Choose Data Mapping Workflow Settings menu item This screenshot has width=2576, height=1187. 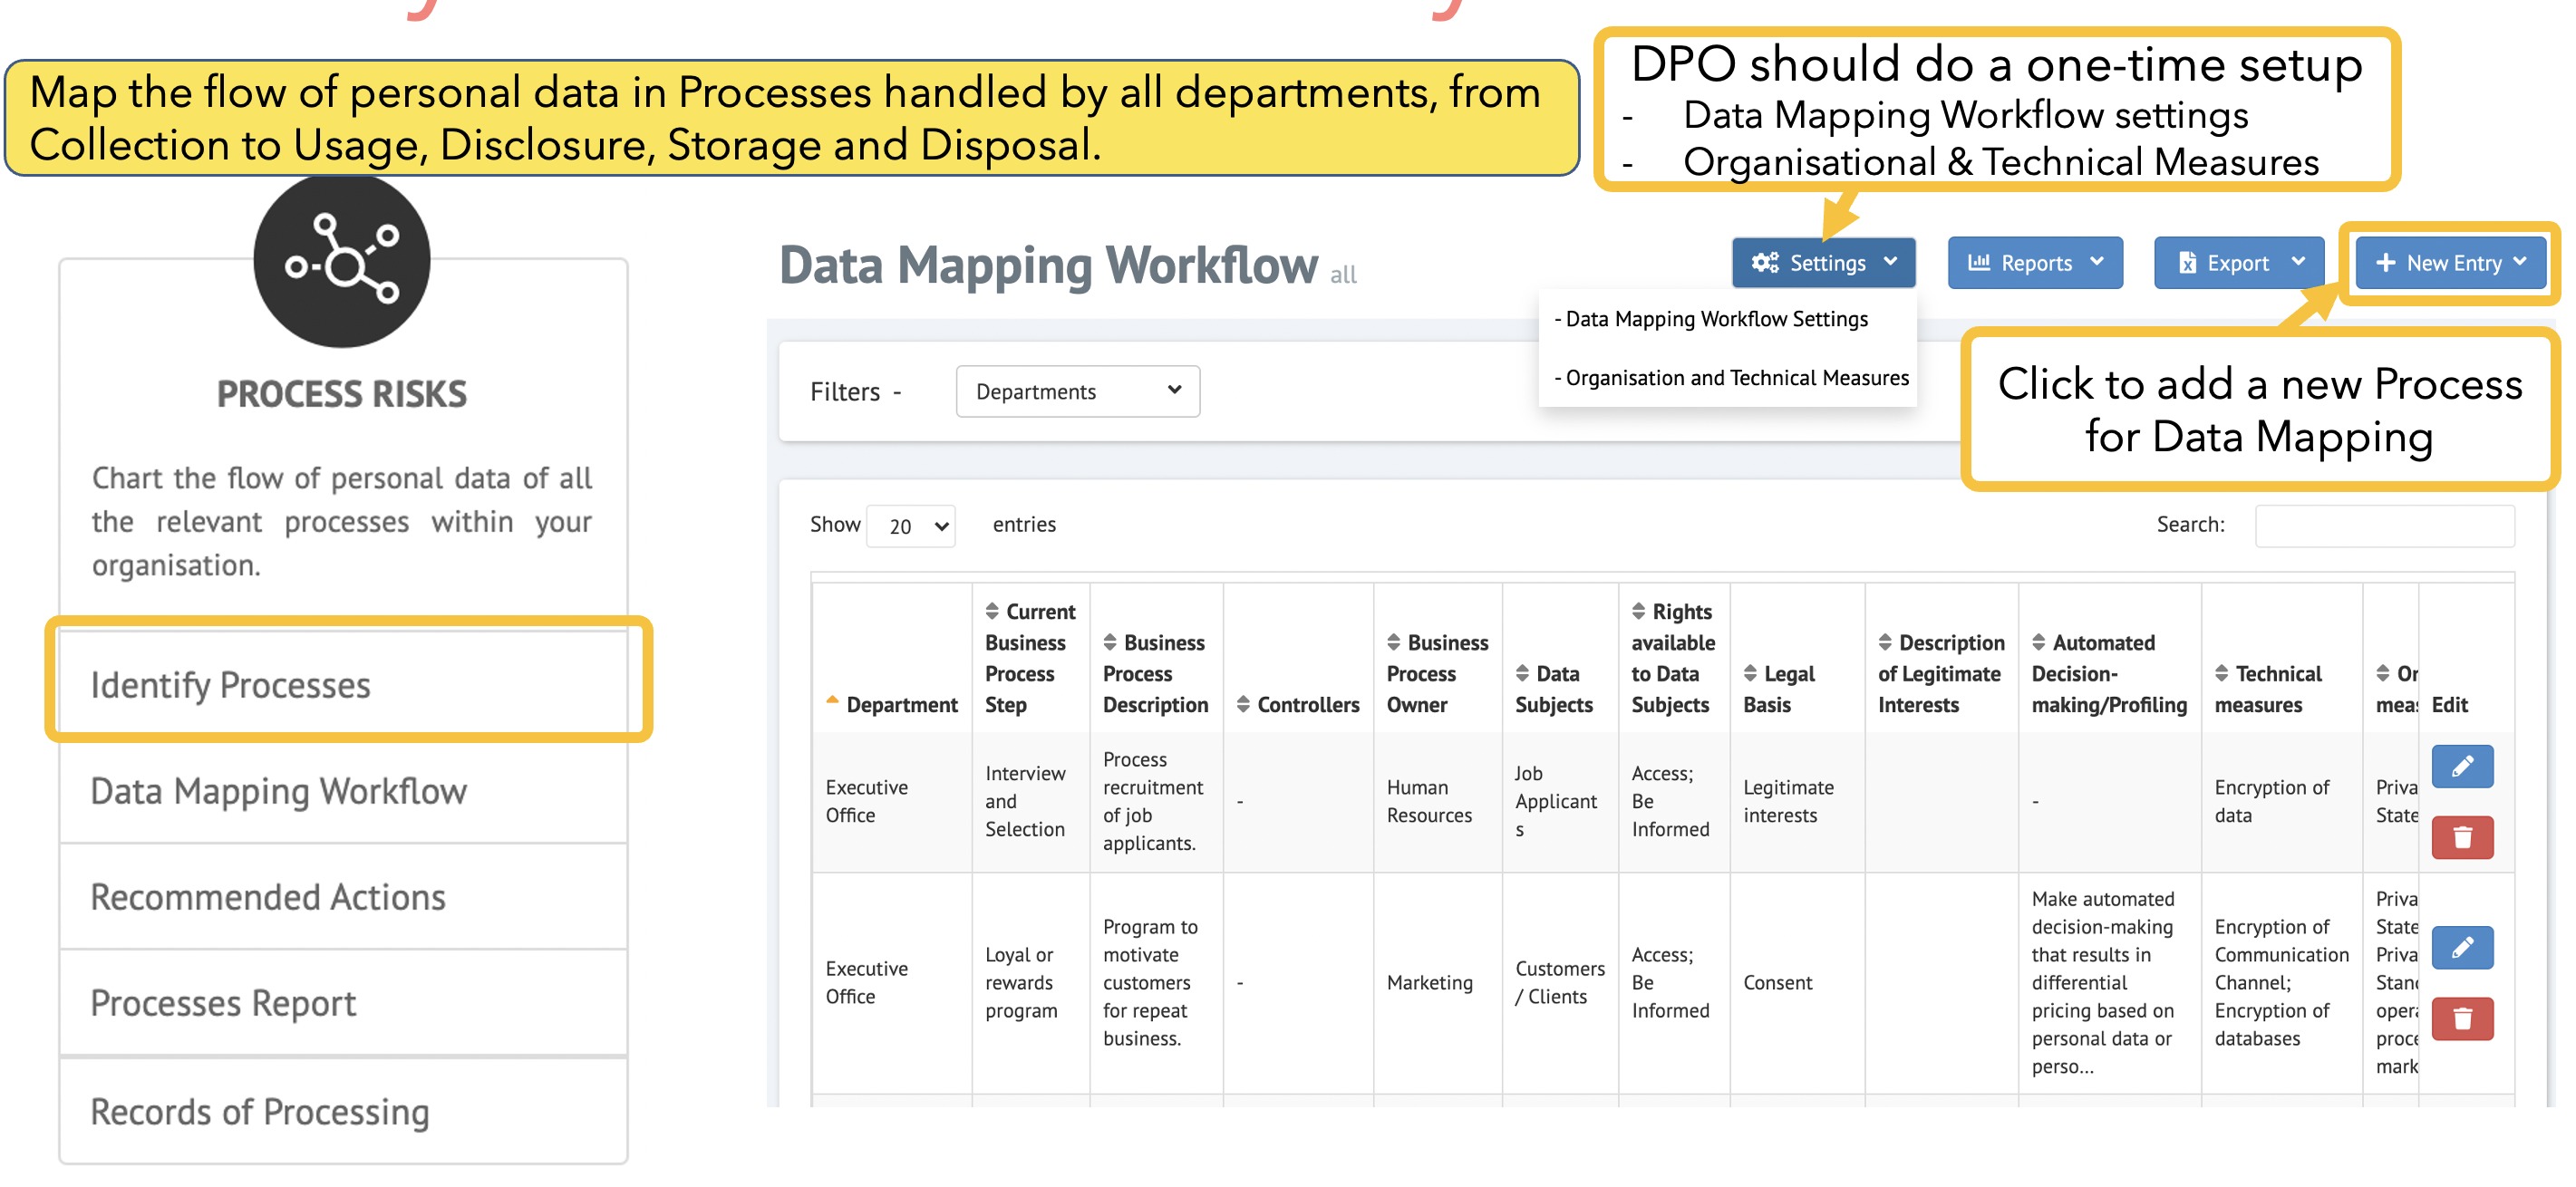(1715, 319)
